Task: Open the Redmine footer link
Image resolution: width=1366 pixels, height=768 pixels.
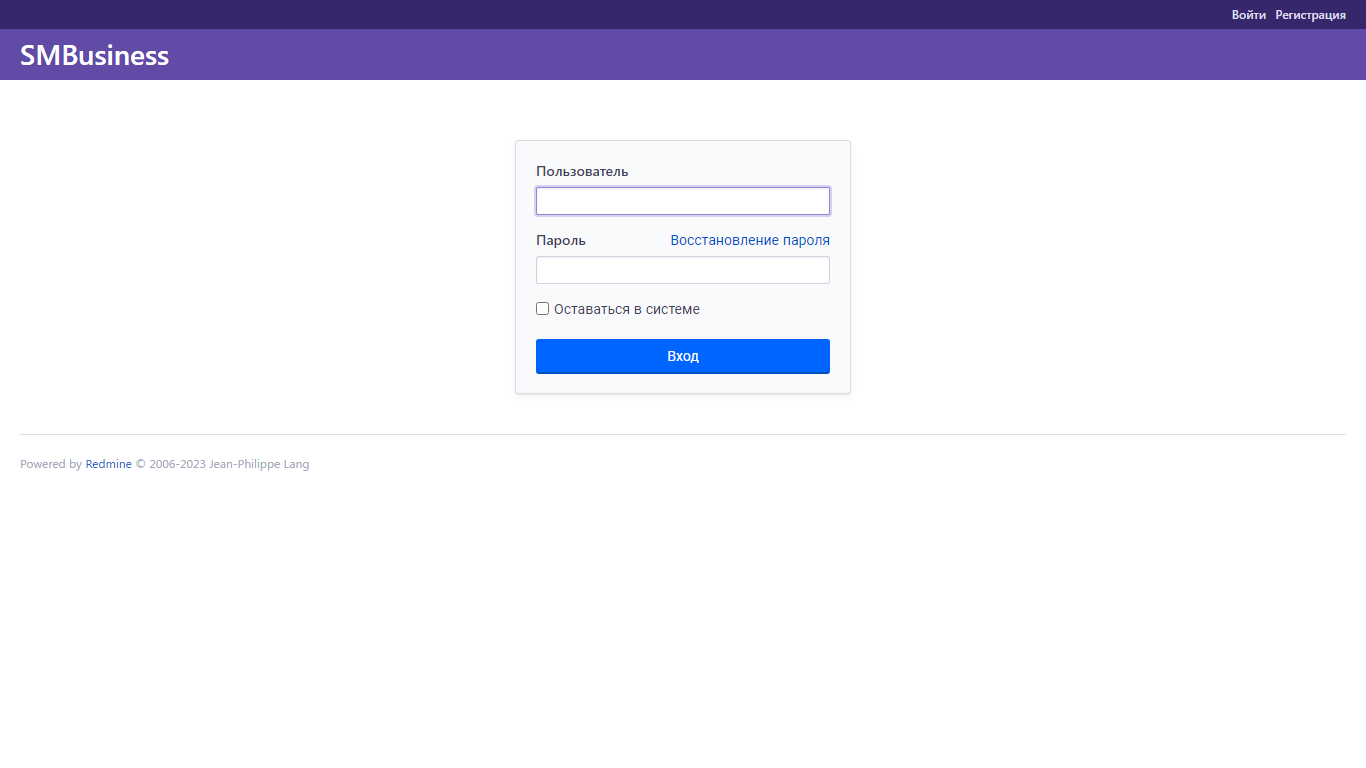Action: coord(109,464)
